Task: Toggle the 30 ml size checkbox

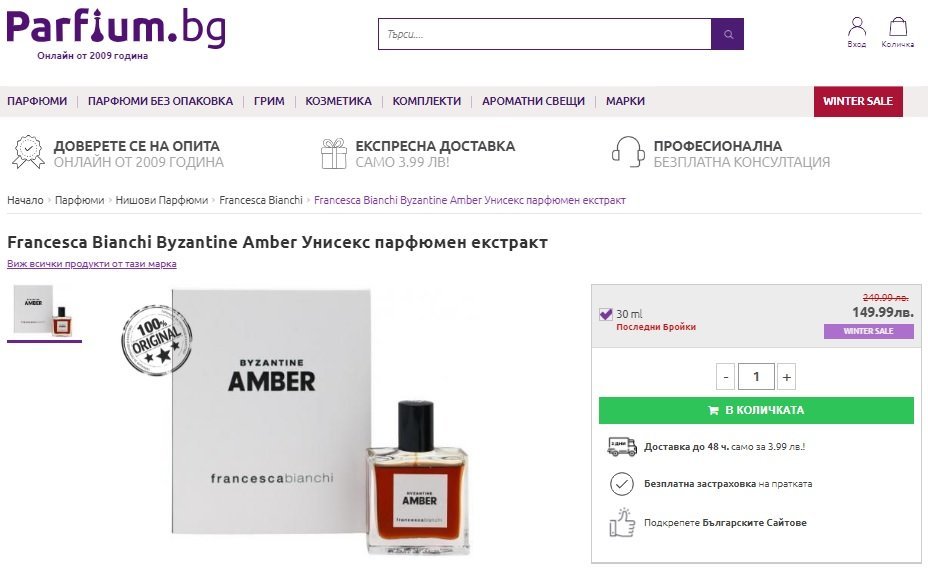Action: tap(605, 314)
